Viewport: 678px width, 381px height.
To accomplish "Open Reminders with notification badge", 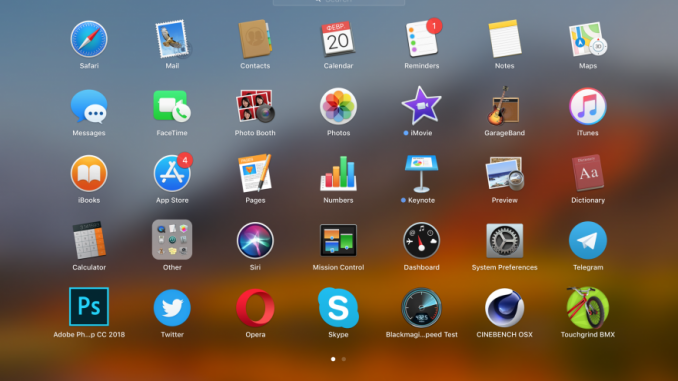I will (422, 39).
